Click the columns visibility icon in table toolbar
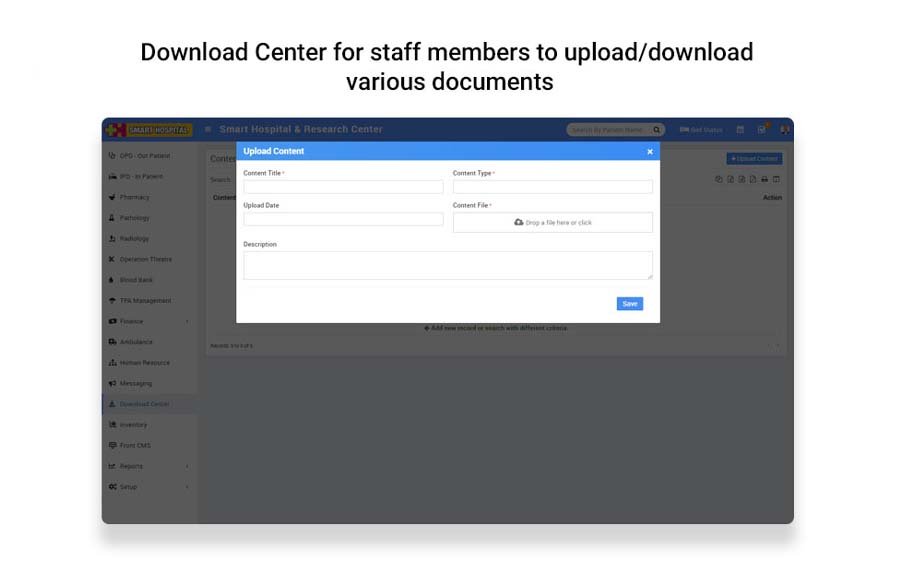Screen dimensions: 900x583 tap(776, 179)
